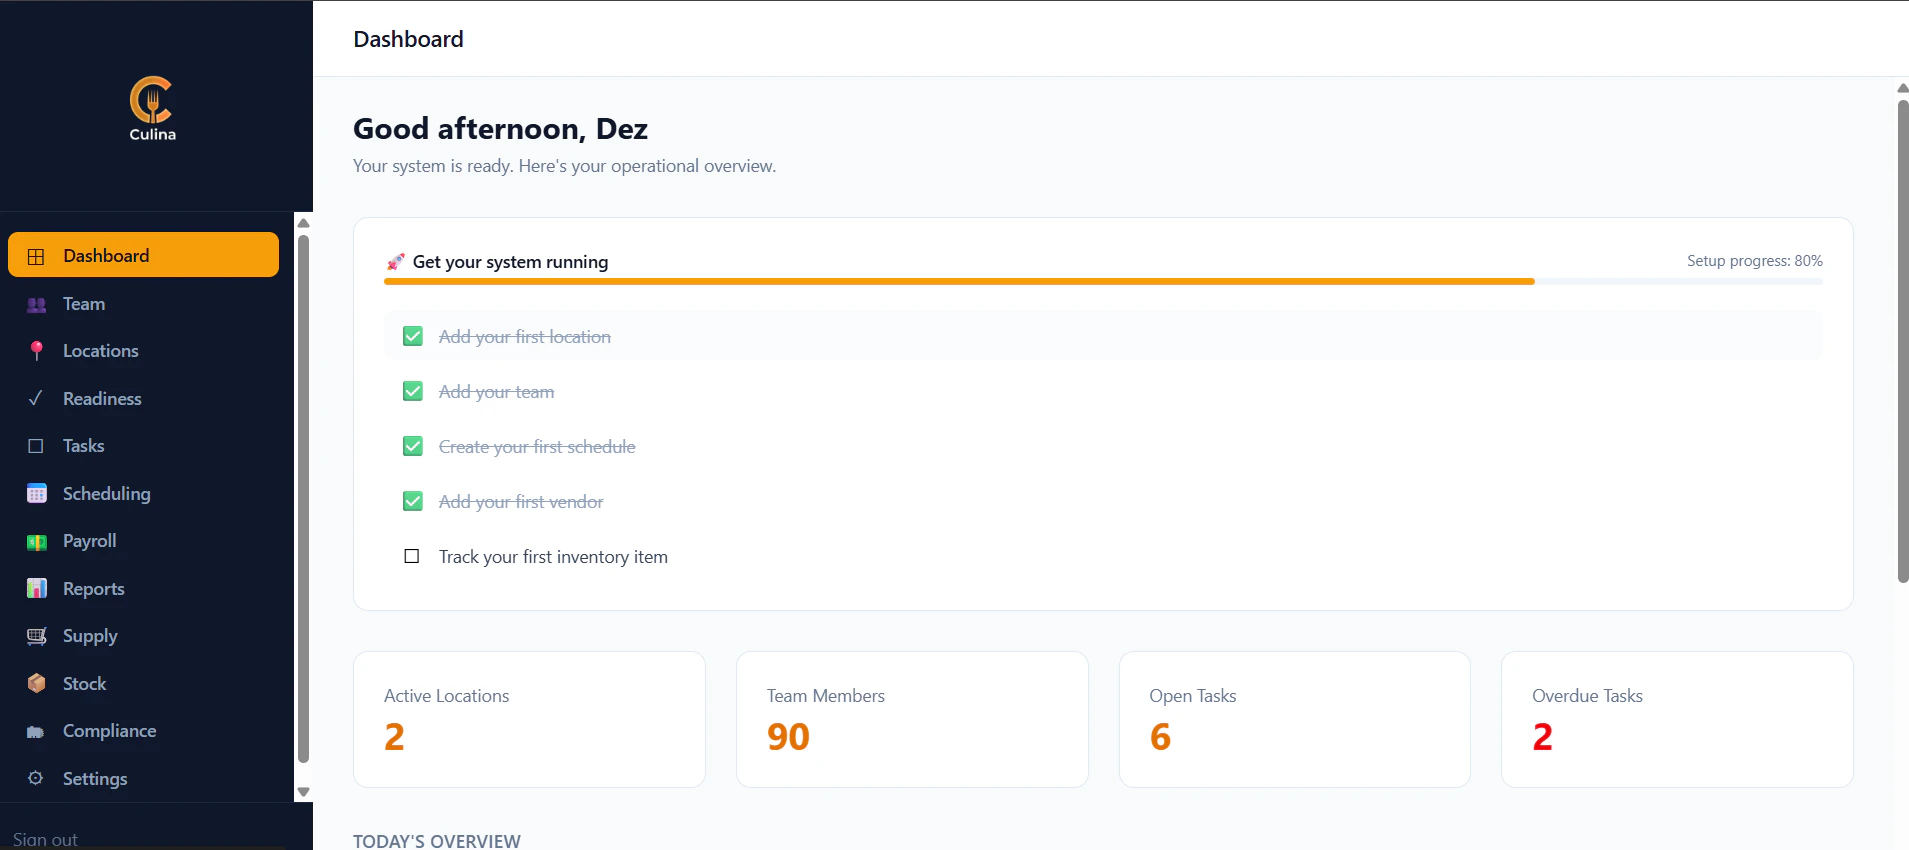Go to the Team page

tap(143, 303)
